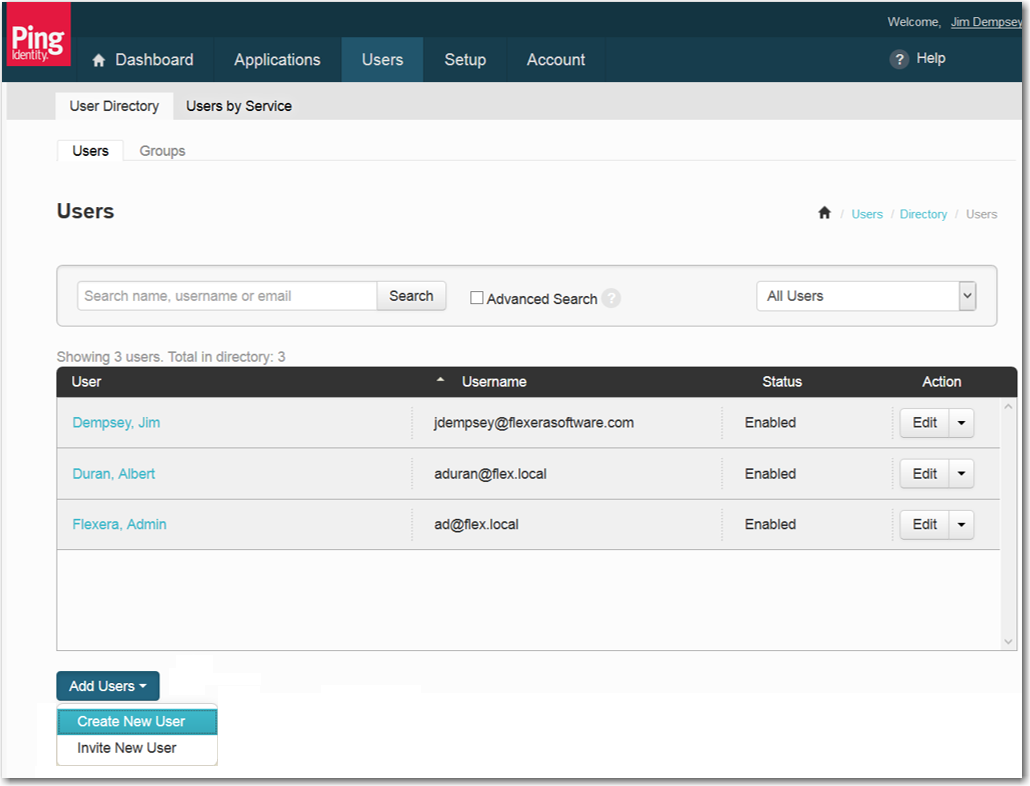Expand Edit dropdown arrow for Duran, Albert
The image size is (1030, 786).
pyautogui.click(x=961, y=474)
